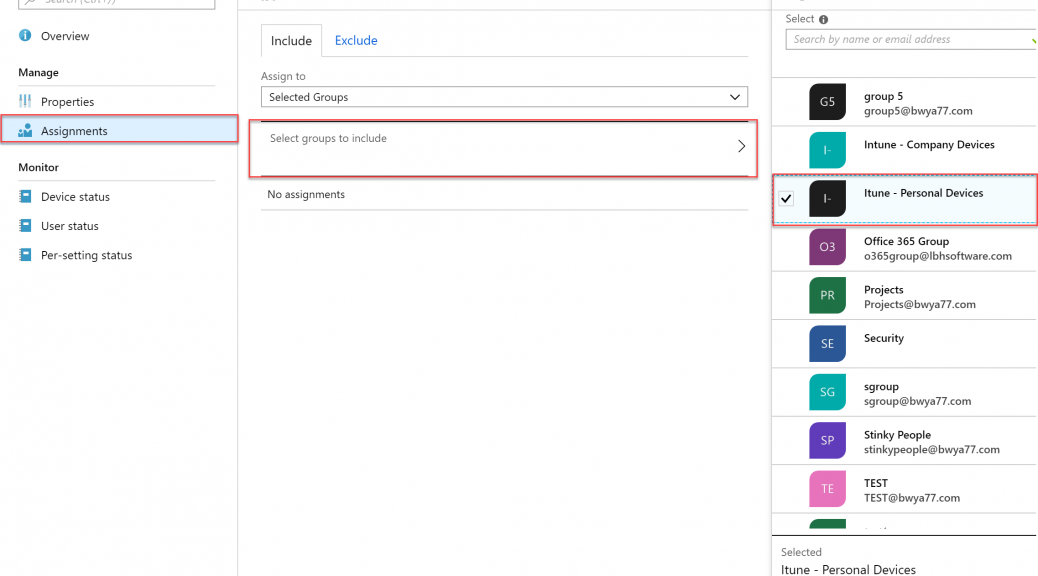Select the sgroup name
The image size is (1038, 576).
coord(881,386)
